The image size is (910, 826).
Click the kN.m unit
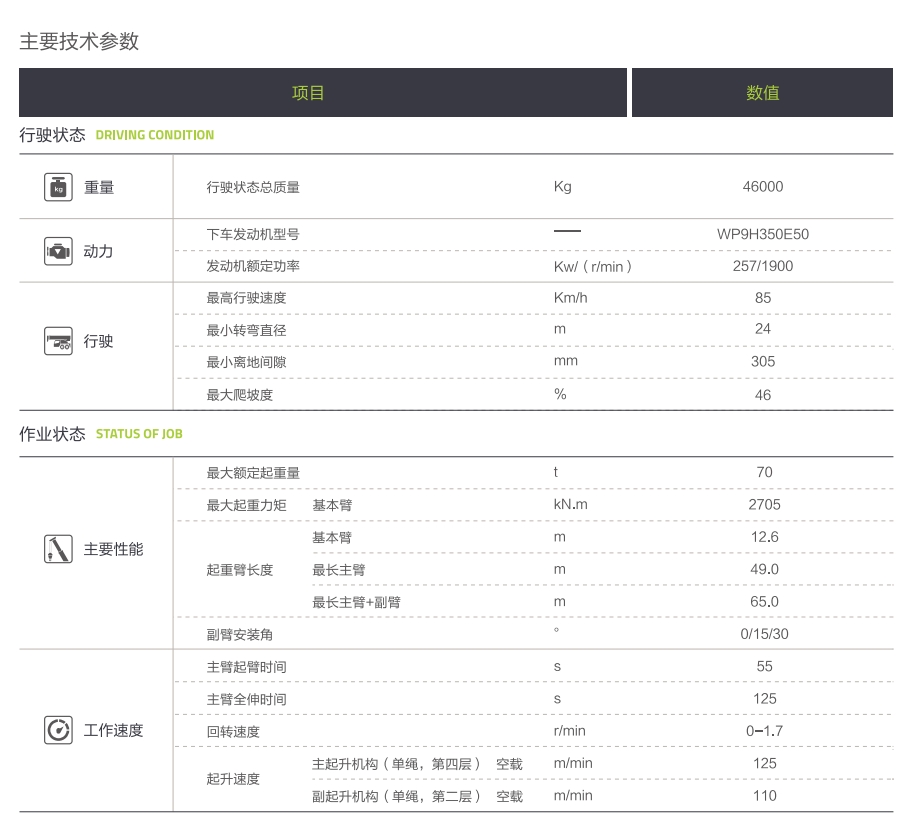[570, 504]
